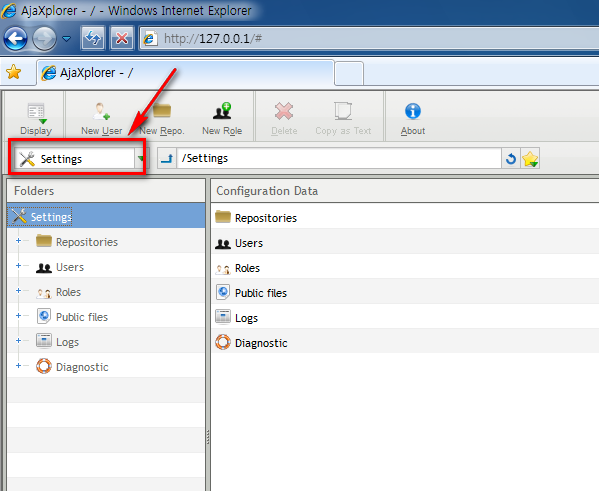Click the browser address bar URL
This screenshot has width=599, height=491.
[369, 38]
